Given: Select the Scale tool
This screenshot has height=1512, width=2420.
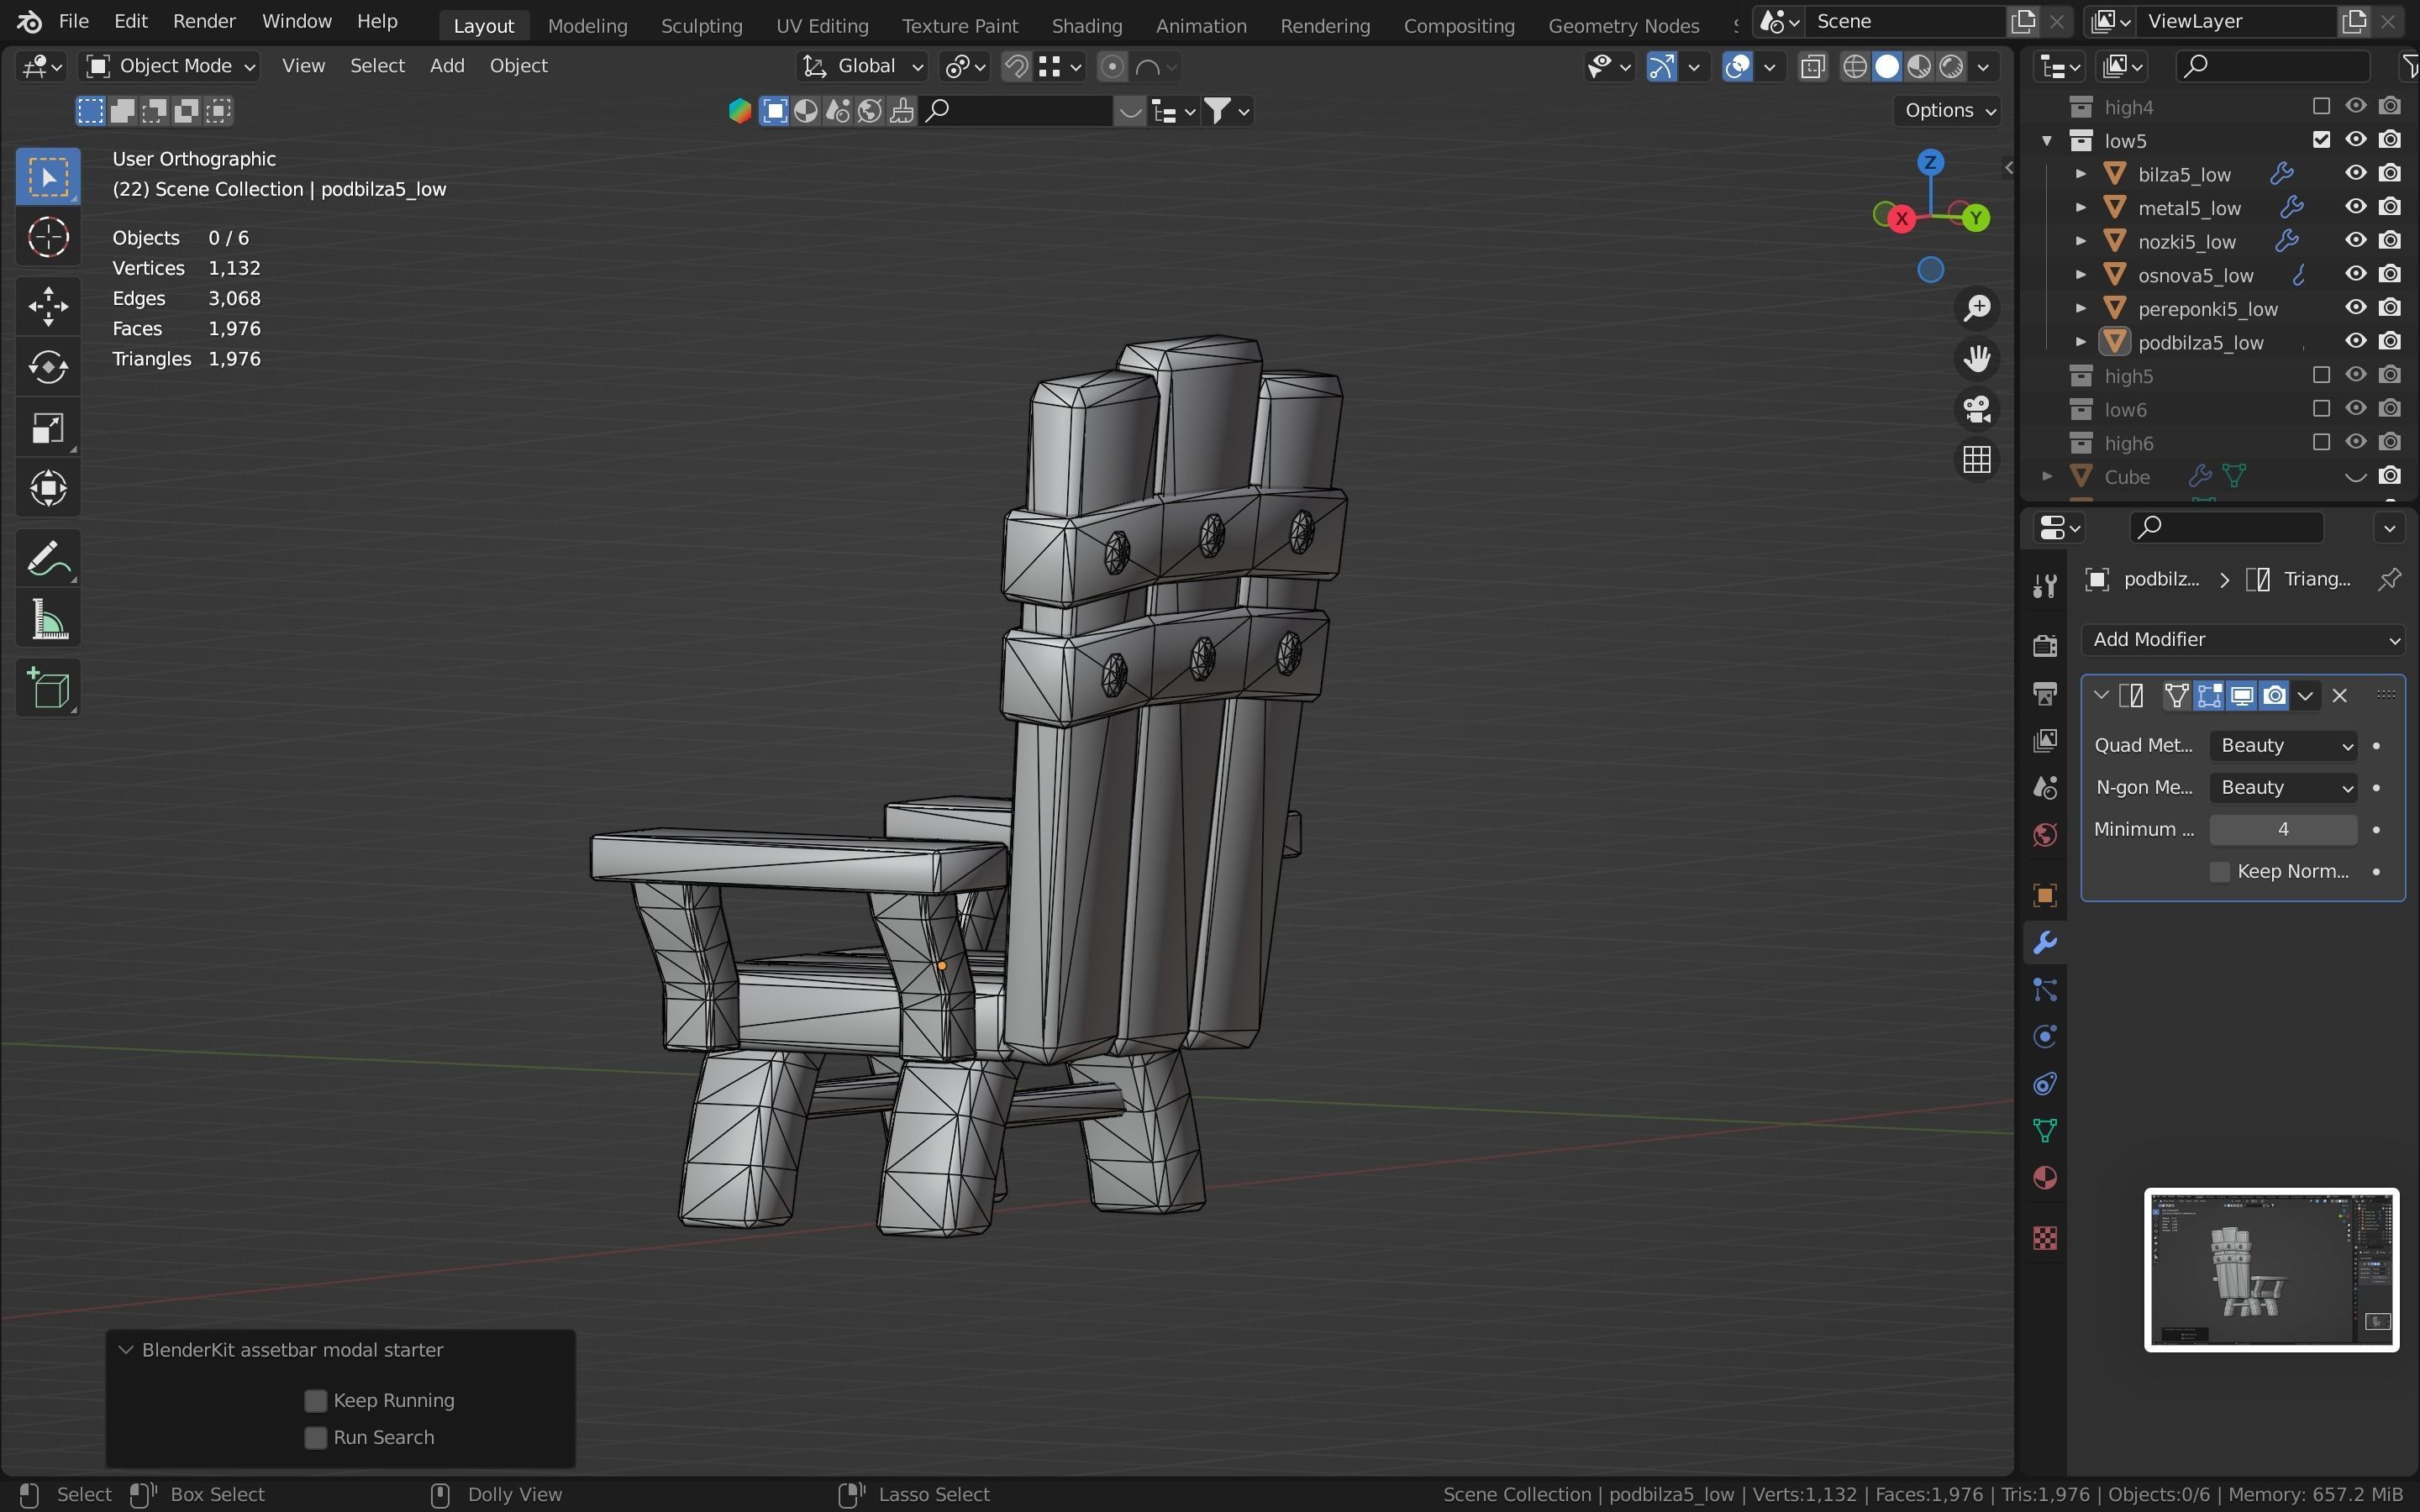Looking at the screenshot, I should pos(48,428).
